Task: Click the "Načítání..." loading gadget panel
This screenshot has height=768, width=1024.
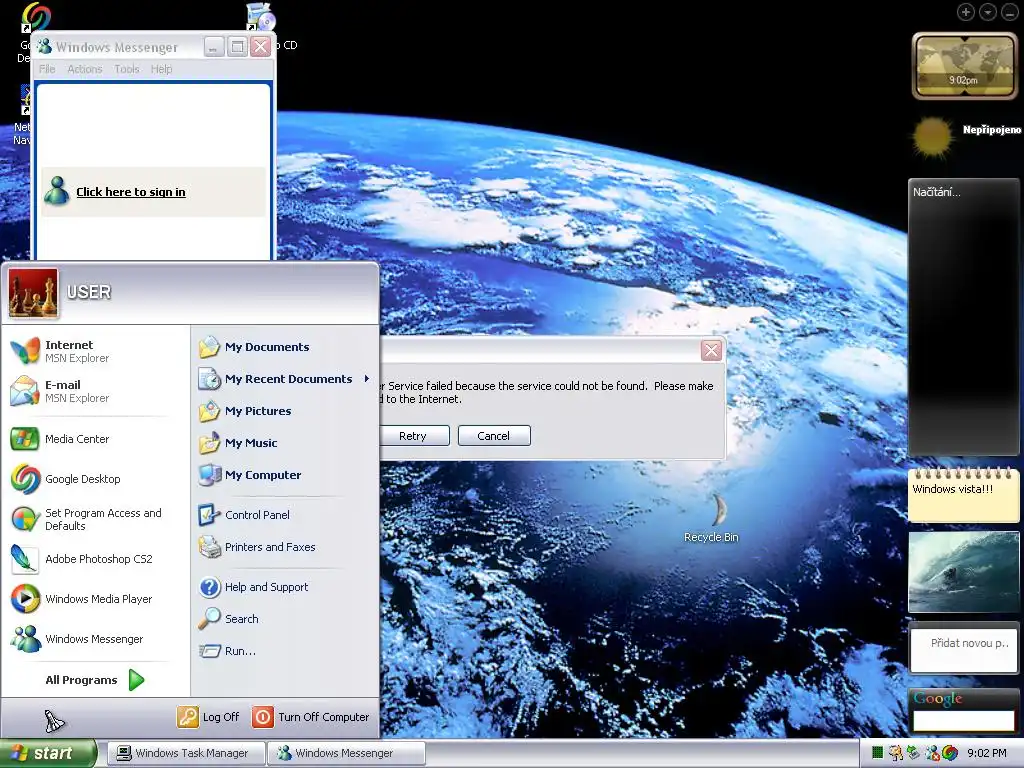Action: pos(963,317)
